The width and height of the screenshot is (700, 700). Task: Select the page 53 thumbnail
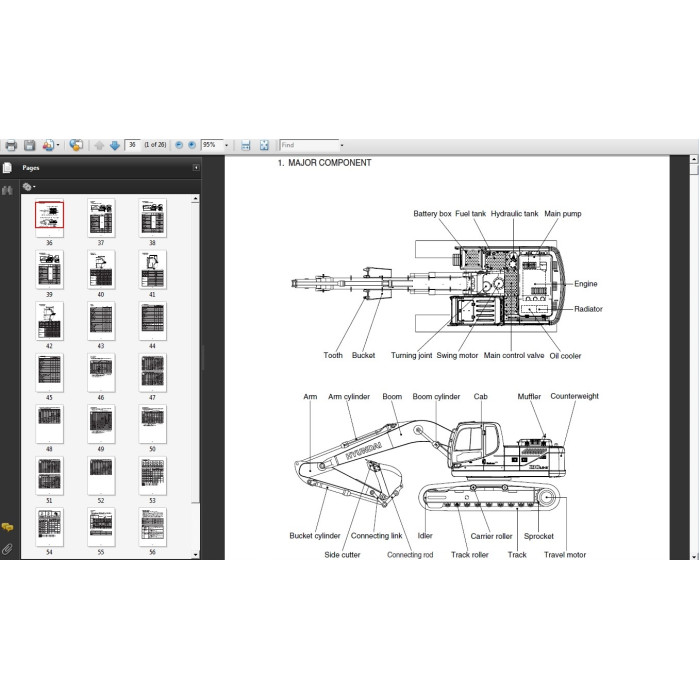[x=153, y=476]
